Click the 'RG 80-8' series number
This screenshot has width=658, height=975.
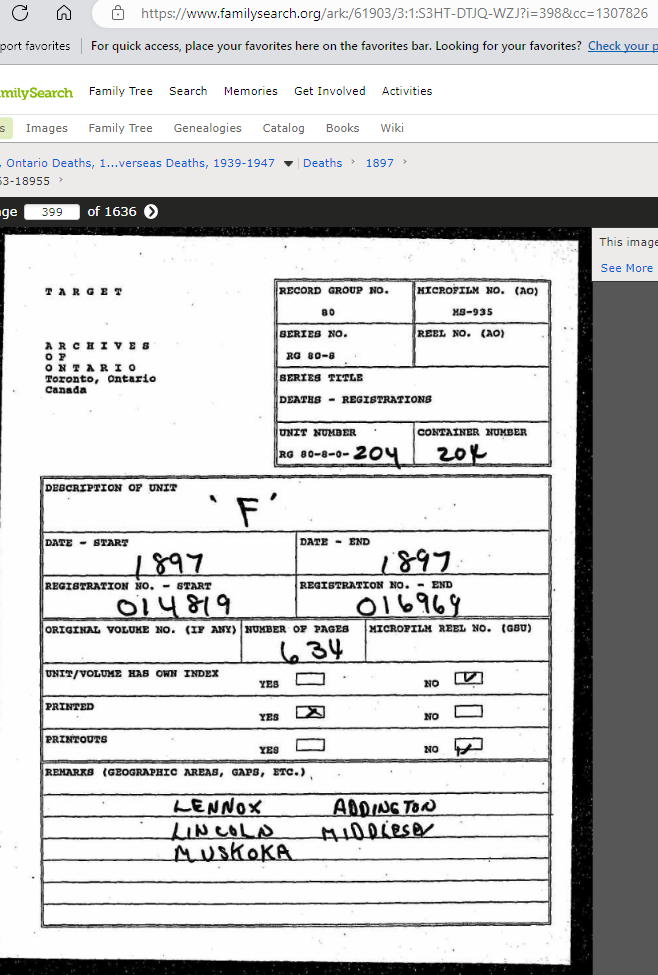click(x=310, y=356)
